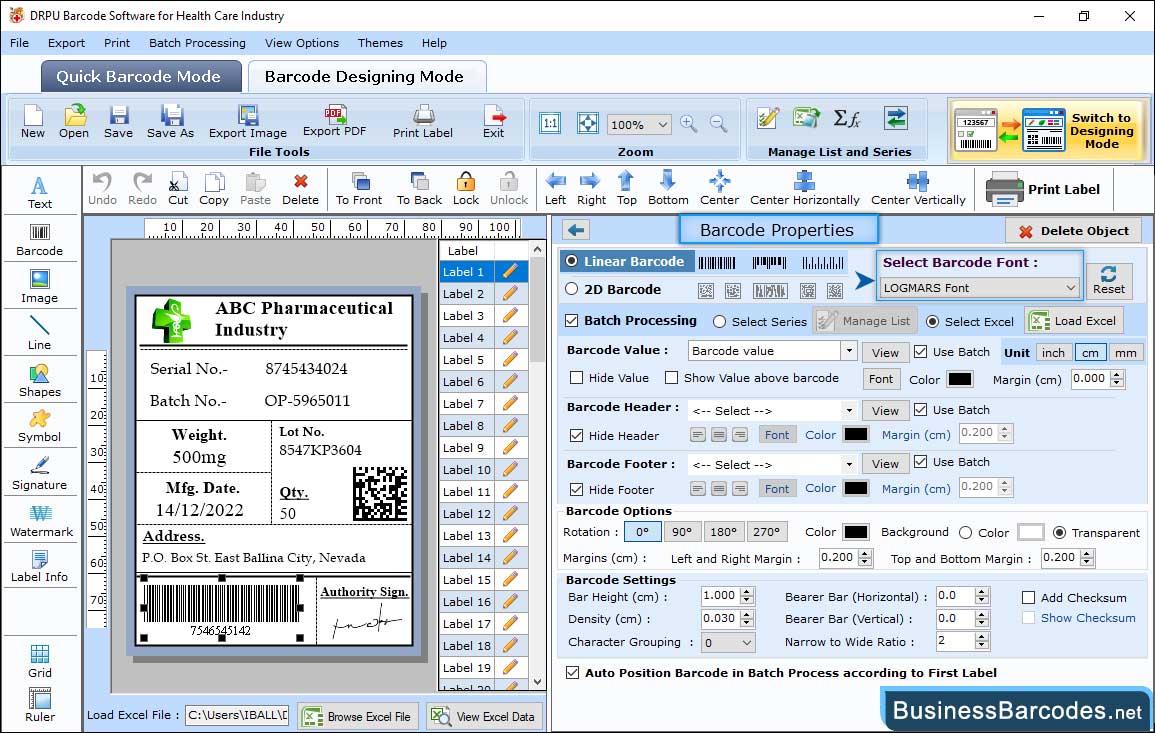This screenshot has height=733, width=1155.
Task: Pick the barcode value Color swatch
Action: click(x=960, y=379)
